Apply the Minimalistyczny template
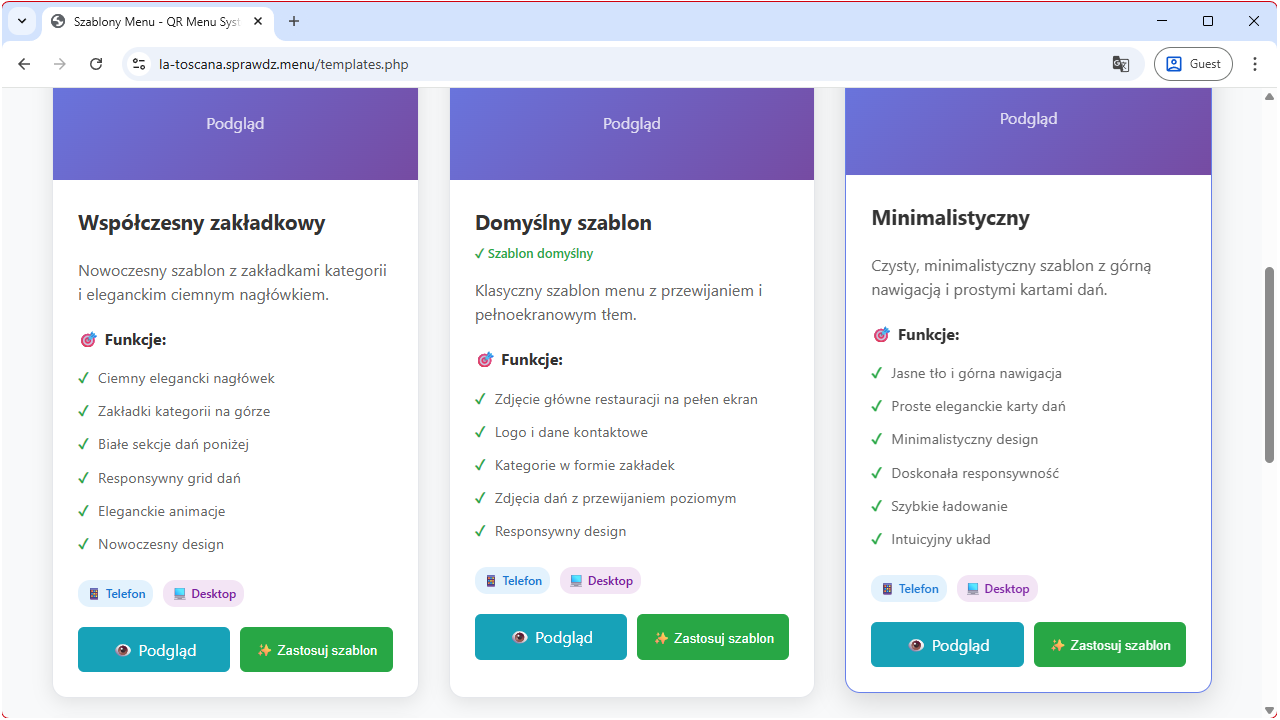Image resolution: width=1280 pixels, height=720 pixels. point(1110,645)
